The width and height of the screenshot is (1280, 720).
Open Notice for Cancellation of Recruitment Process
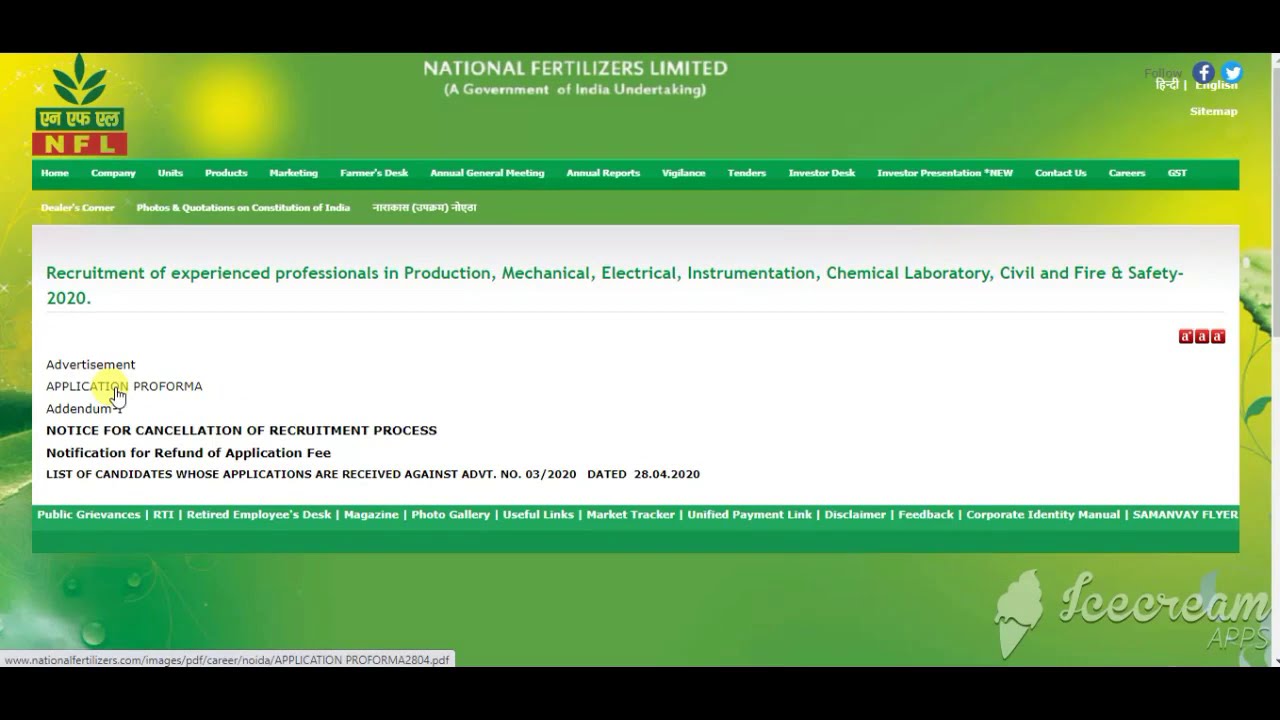[241, 431]
